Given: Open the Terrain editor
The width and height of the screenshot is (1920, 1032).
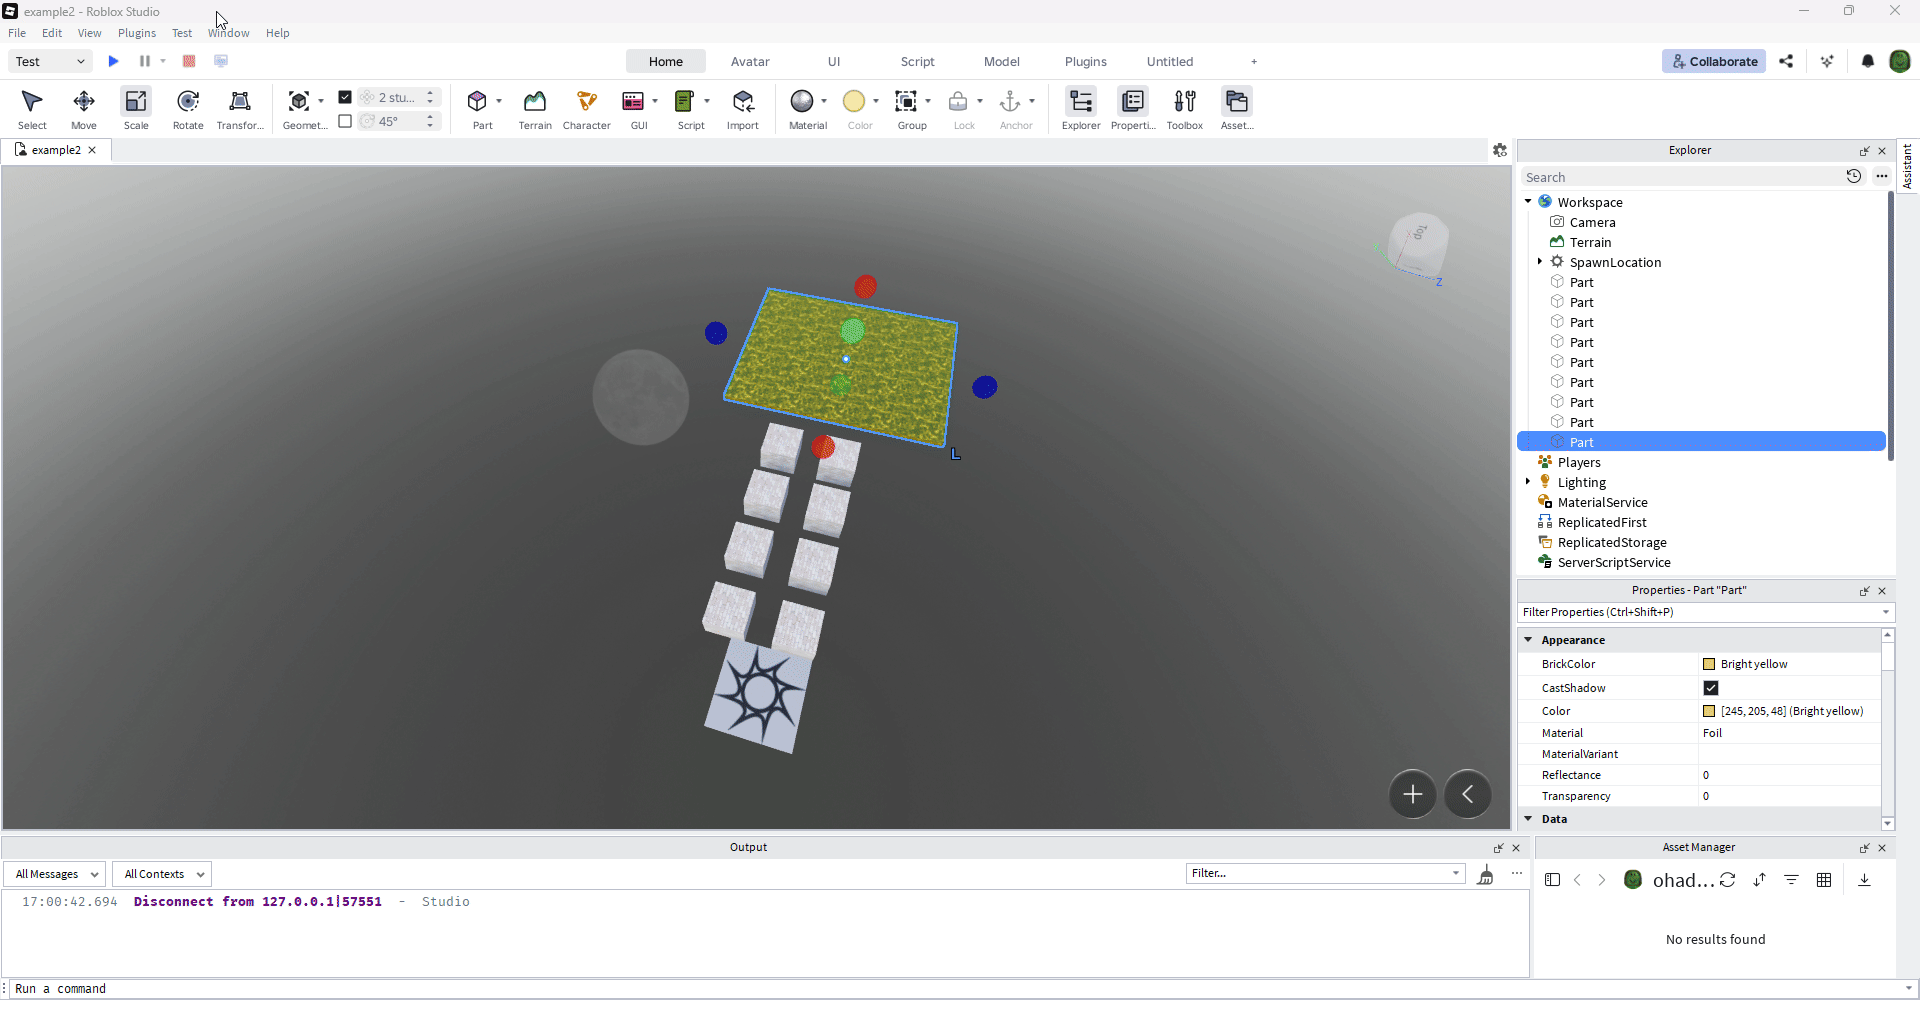Looking at the screenshot, I should pyautogui.click(x=534, y=108).
